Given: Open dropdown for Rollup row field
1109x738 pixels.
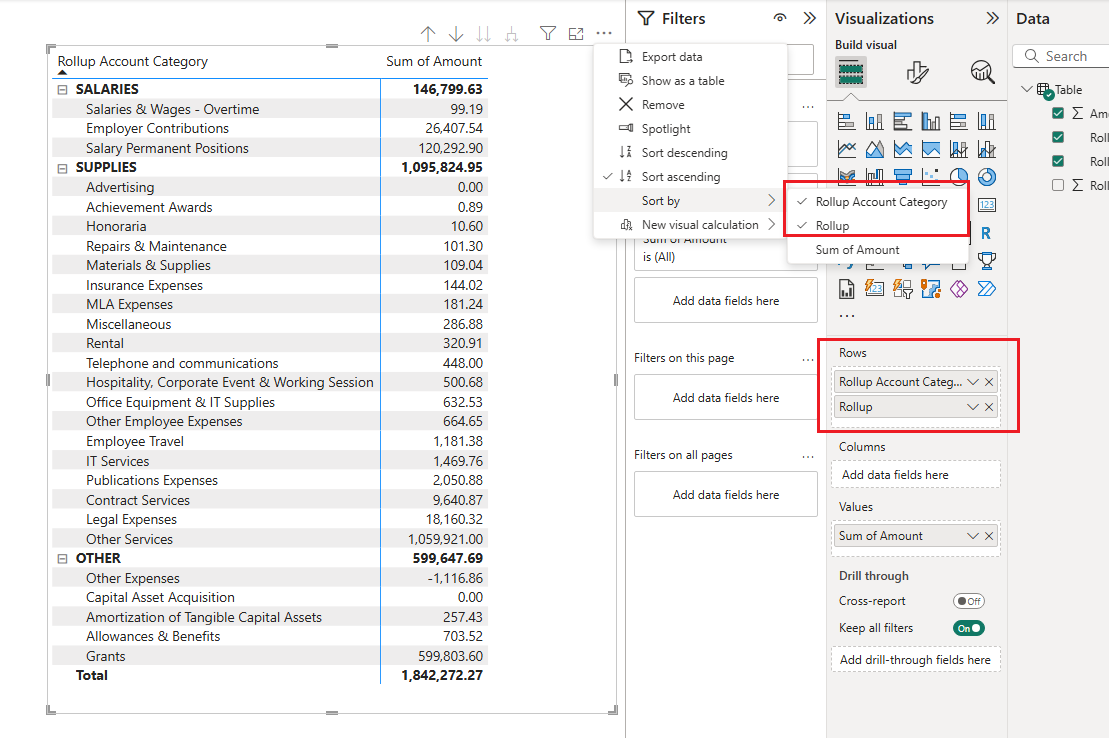Looking at the screenshot, I should 973,407.
